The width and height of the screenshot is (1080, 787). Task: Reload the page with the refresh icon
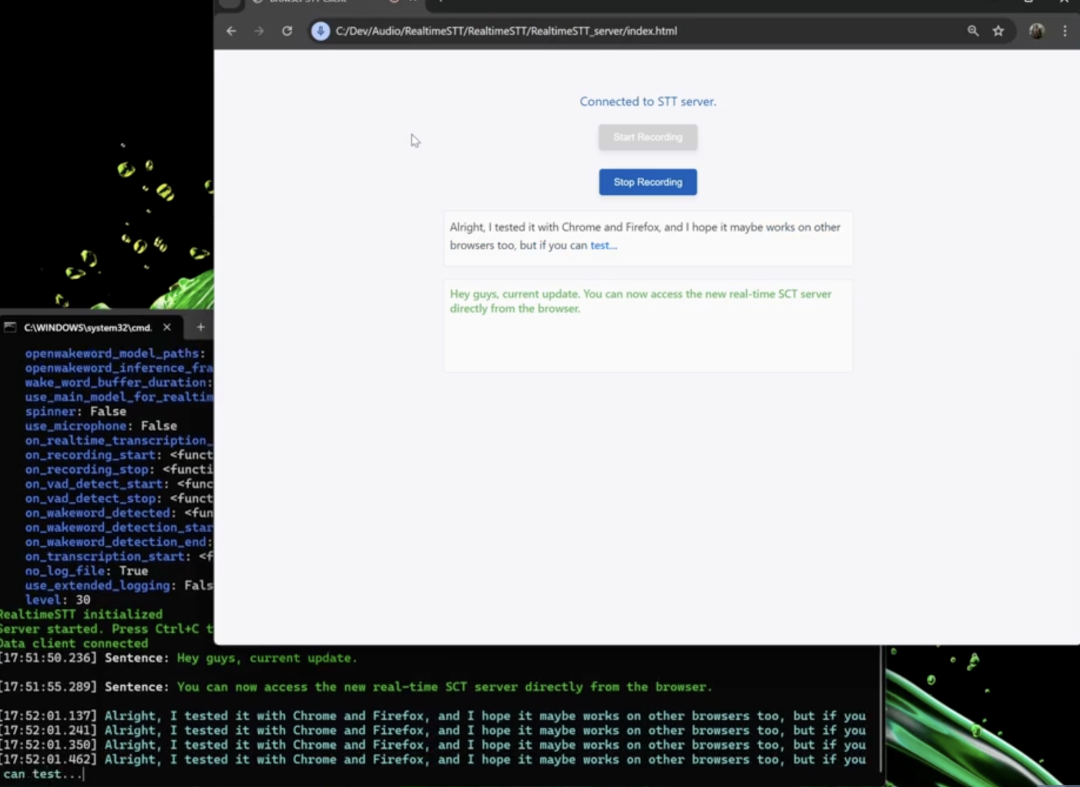pyautogui.click(x=287, y=31)
